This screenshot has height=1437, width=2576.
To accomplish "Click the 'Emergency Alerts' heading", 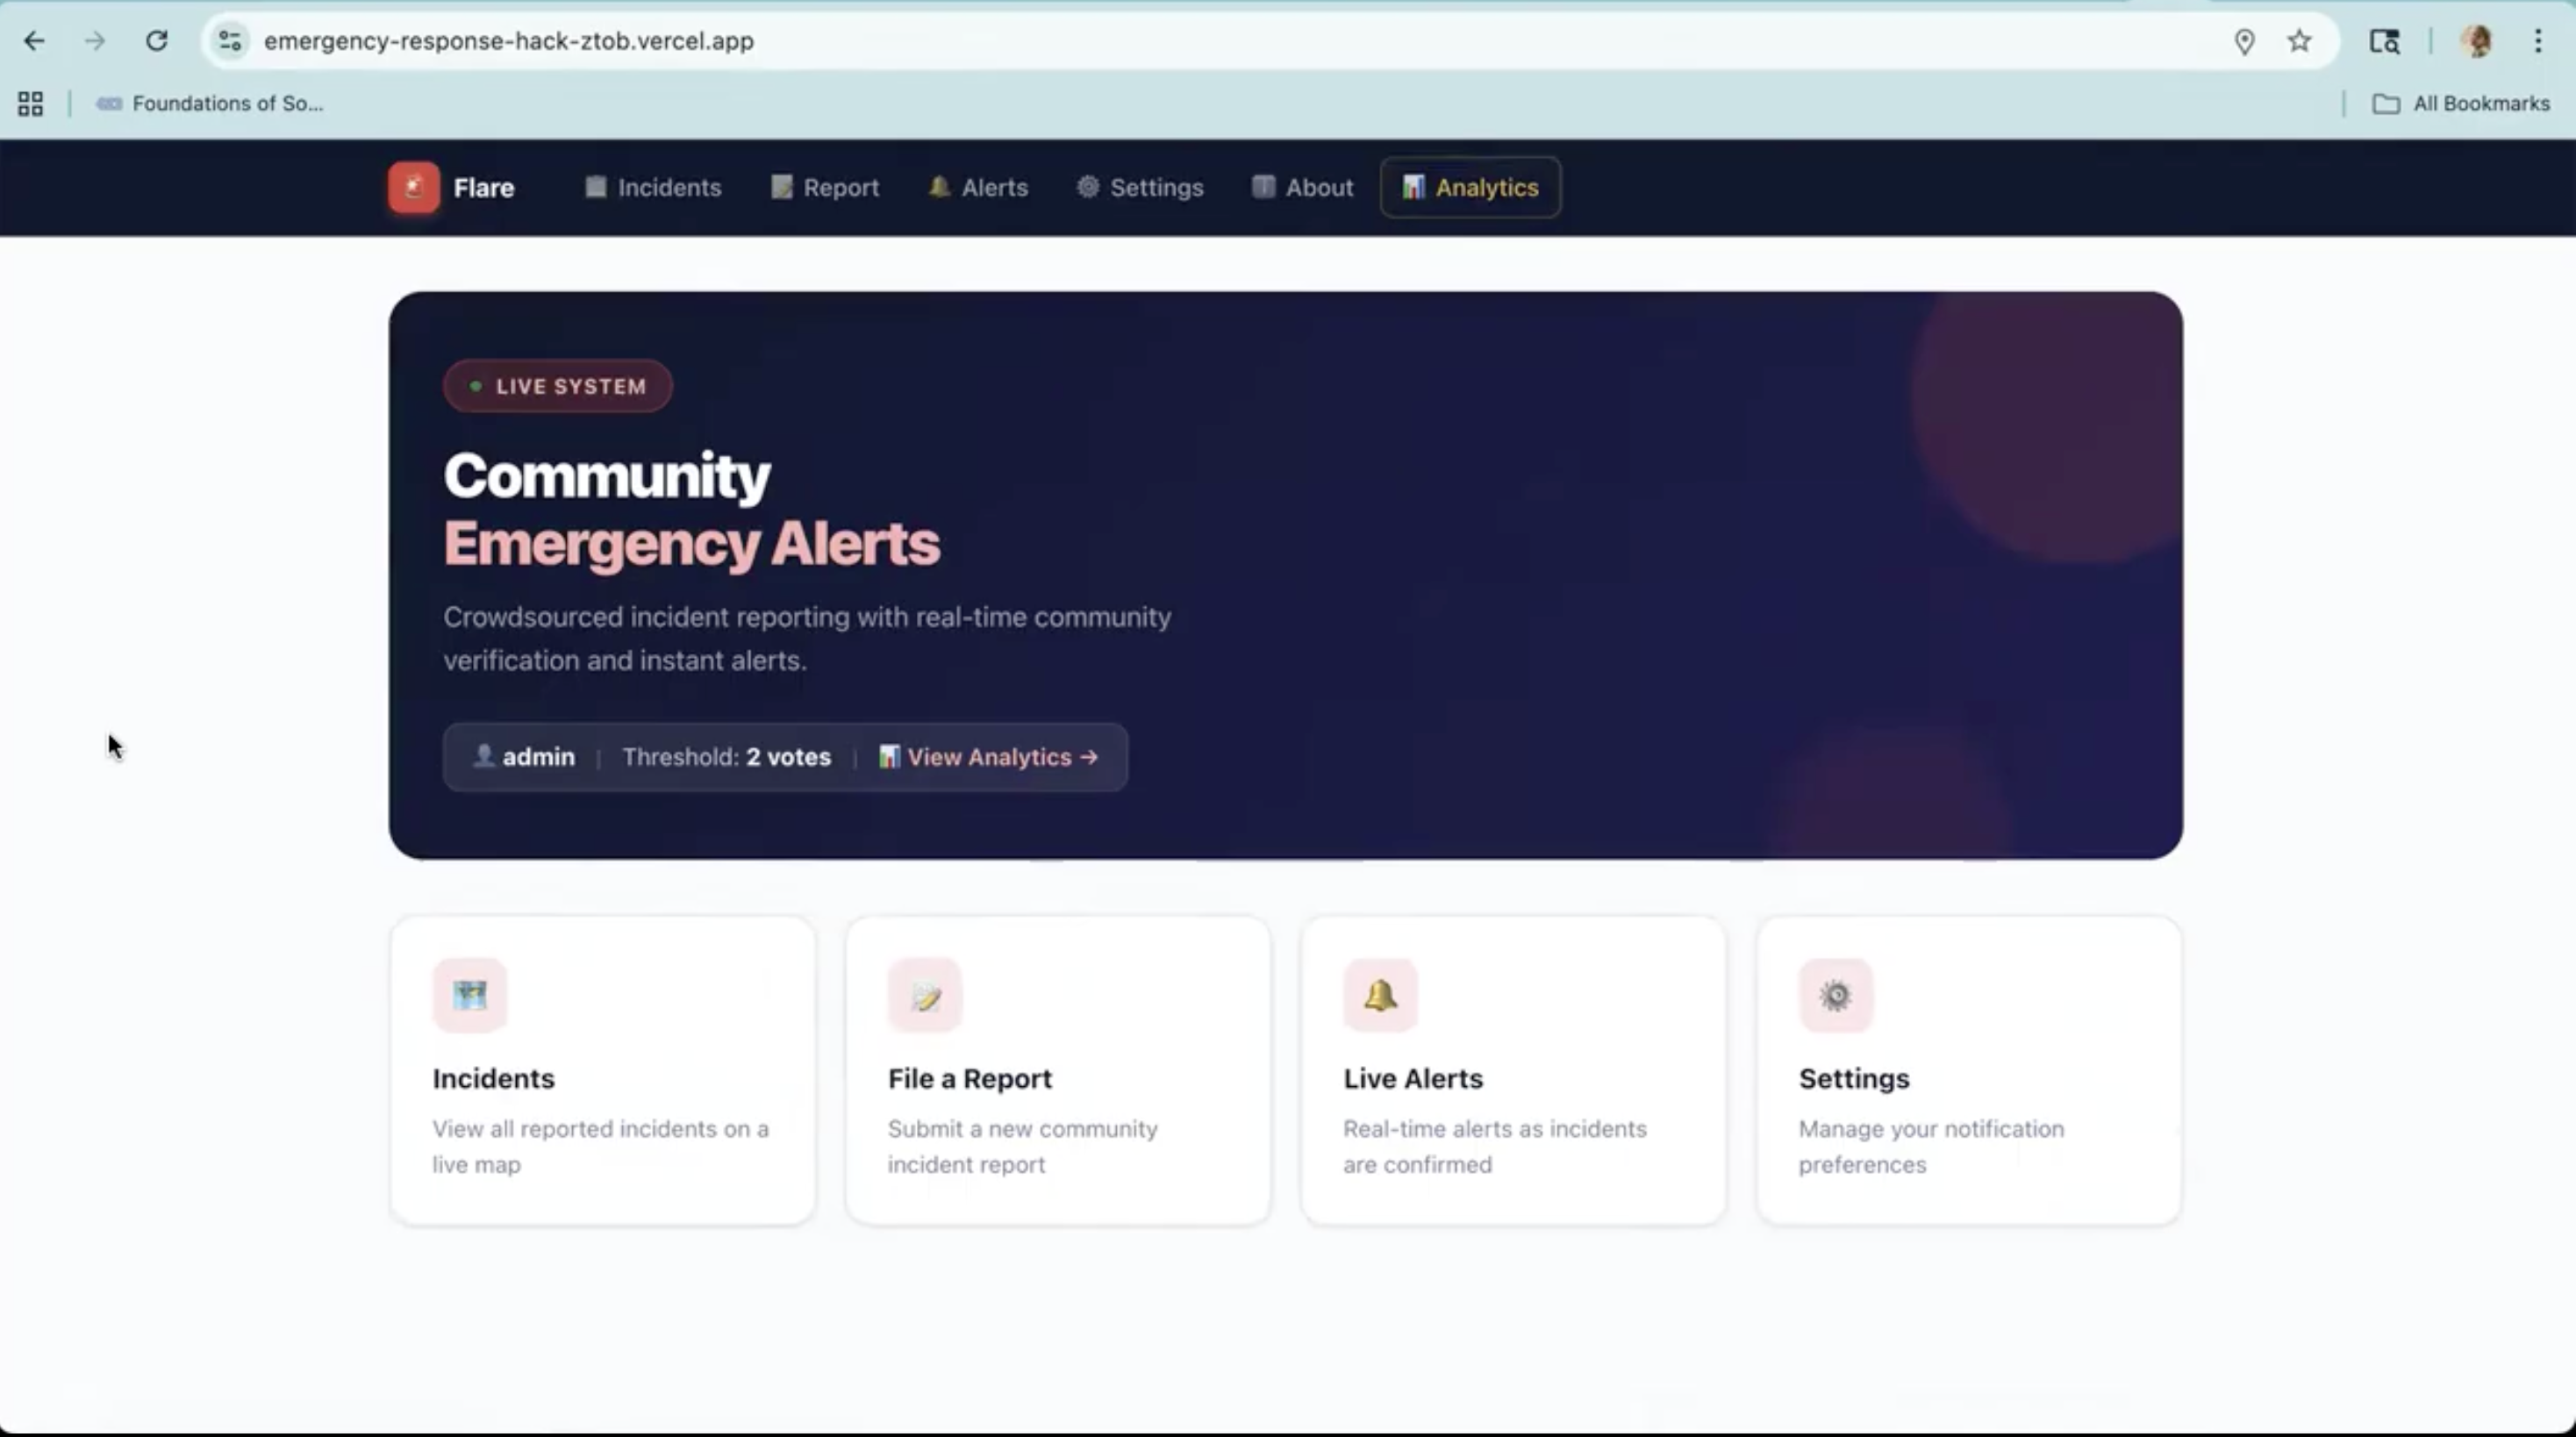I will (692, 544).
